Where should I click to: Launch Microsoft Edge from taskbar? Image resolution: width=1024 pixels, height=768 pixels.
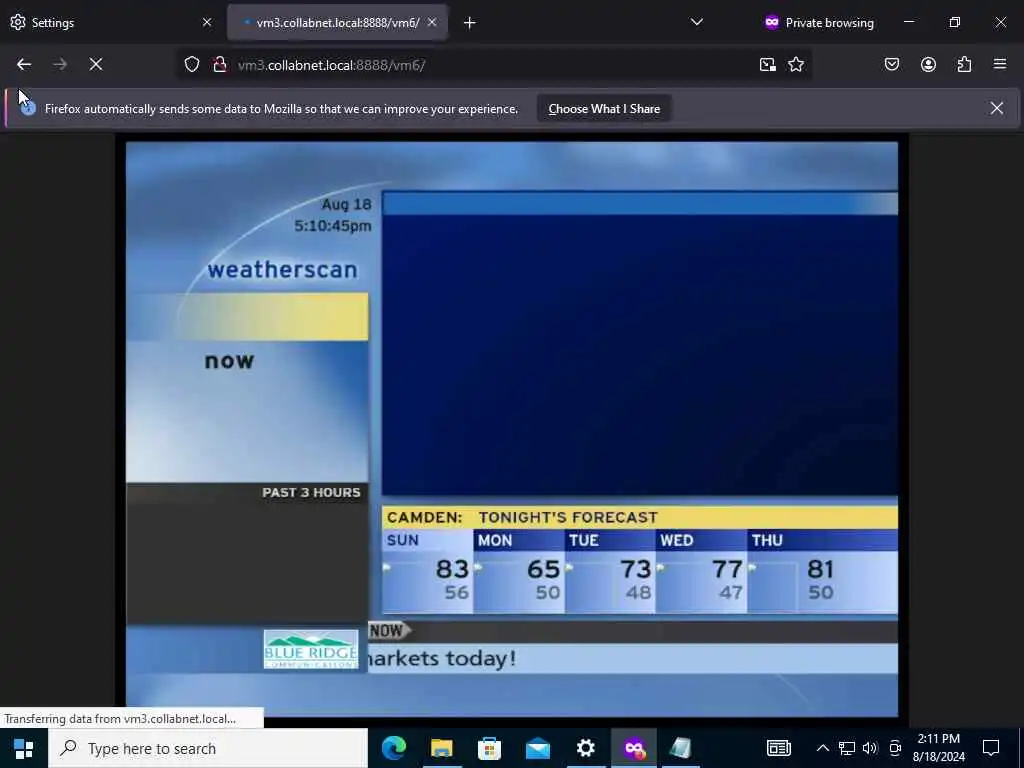click(x=394, y=748)
